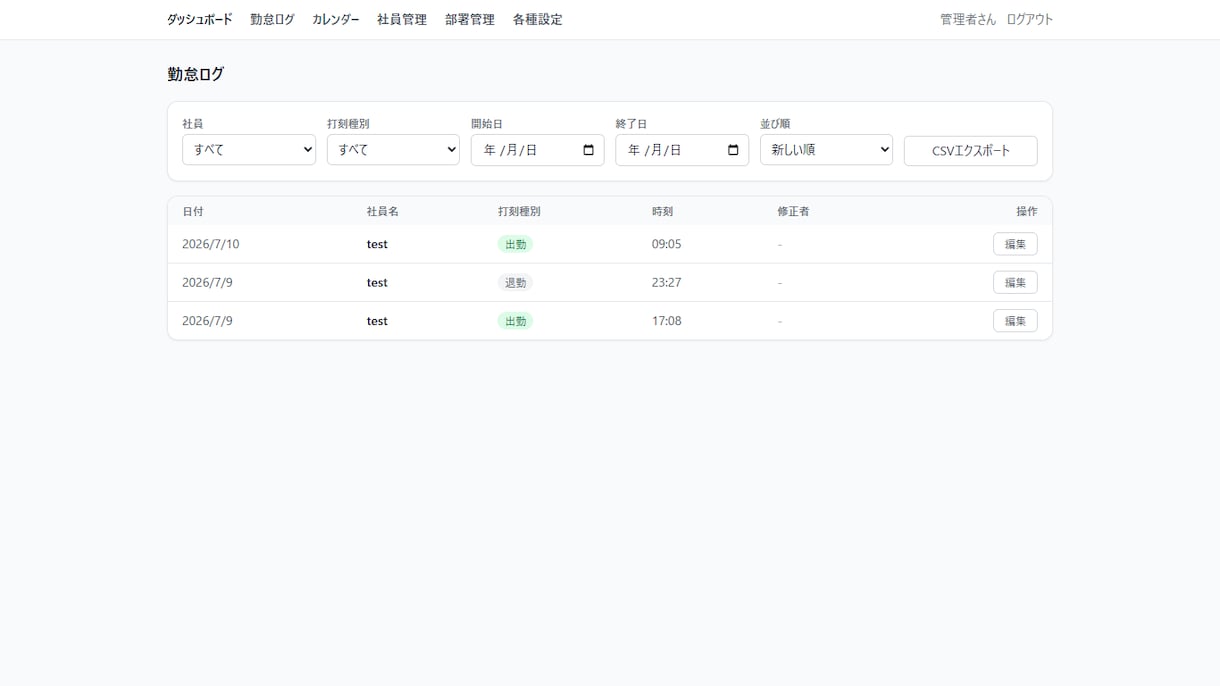Expand the 社員 filter dropdown
Screen dimensions: 1220x686
249,150
